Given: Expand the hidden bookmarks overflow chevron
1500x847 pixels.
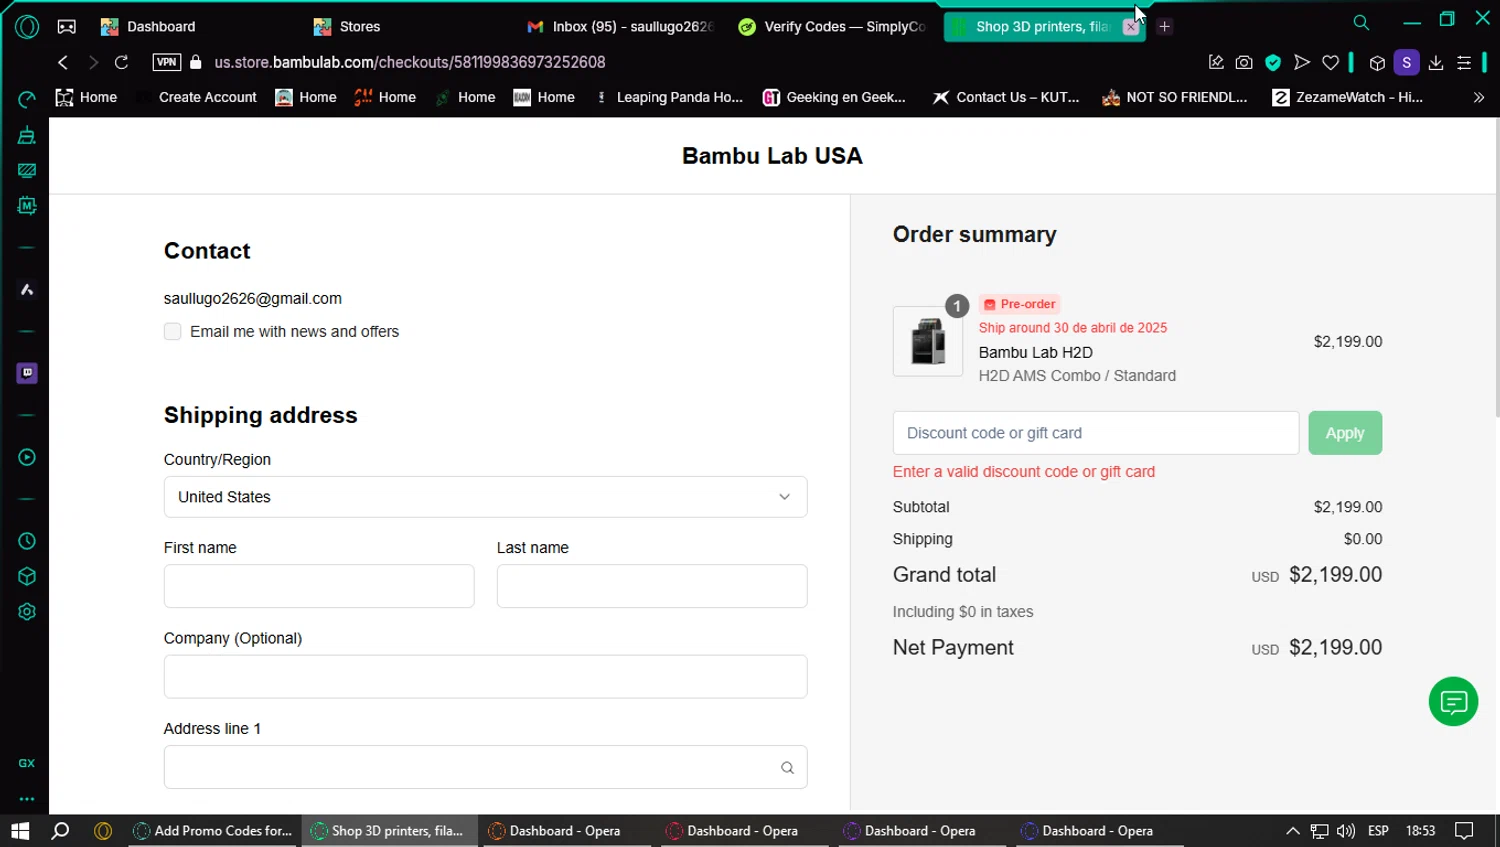Looking at the screenshot, I should point(1478,97).
